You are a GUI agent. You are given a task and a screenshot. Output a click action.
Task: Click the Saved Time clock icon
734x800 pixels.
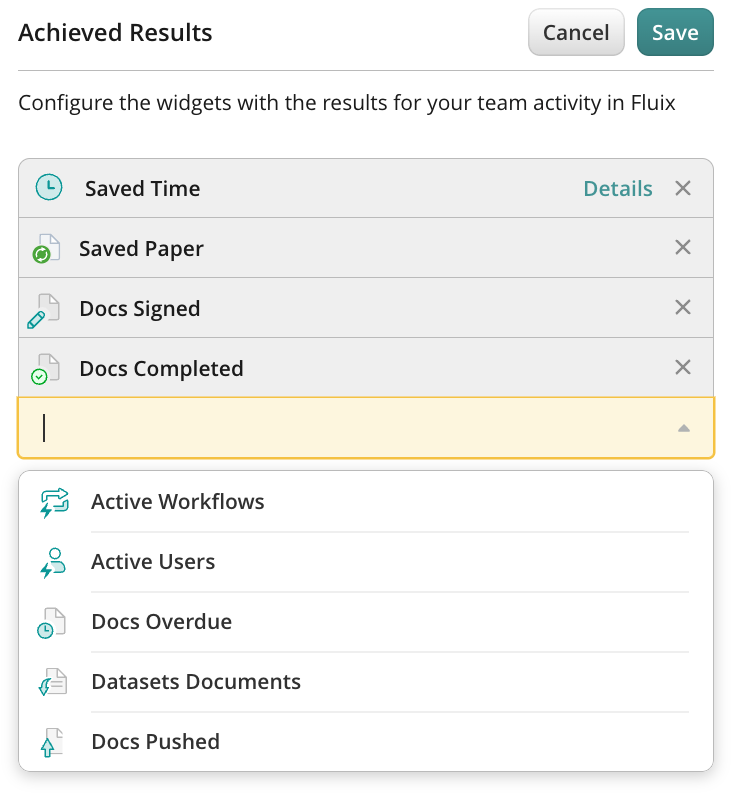pos(48,188)
